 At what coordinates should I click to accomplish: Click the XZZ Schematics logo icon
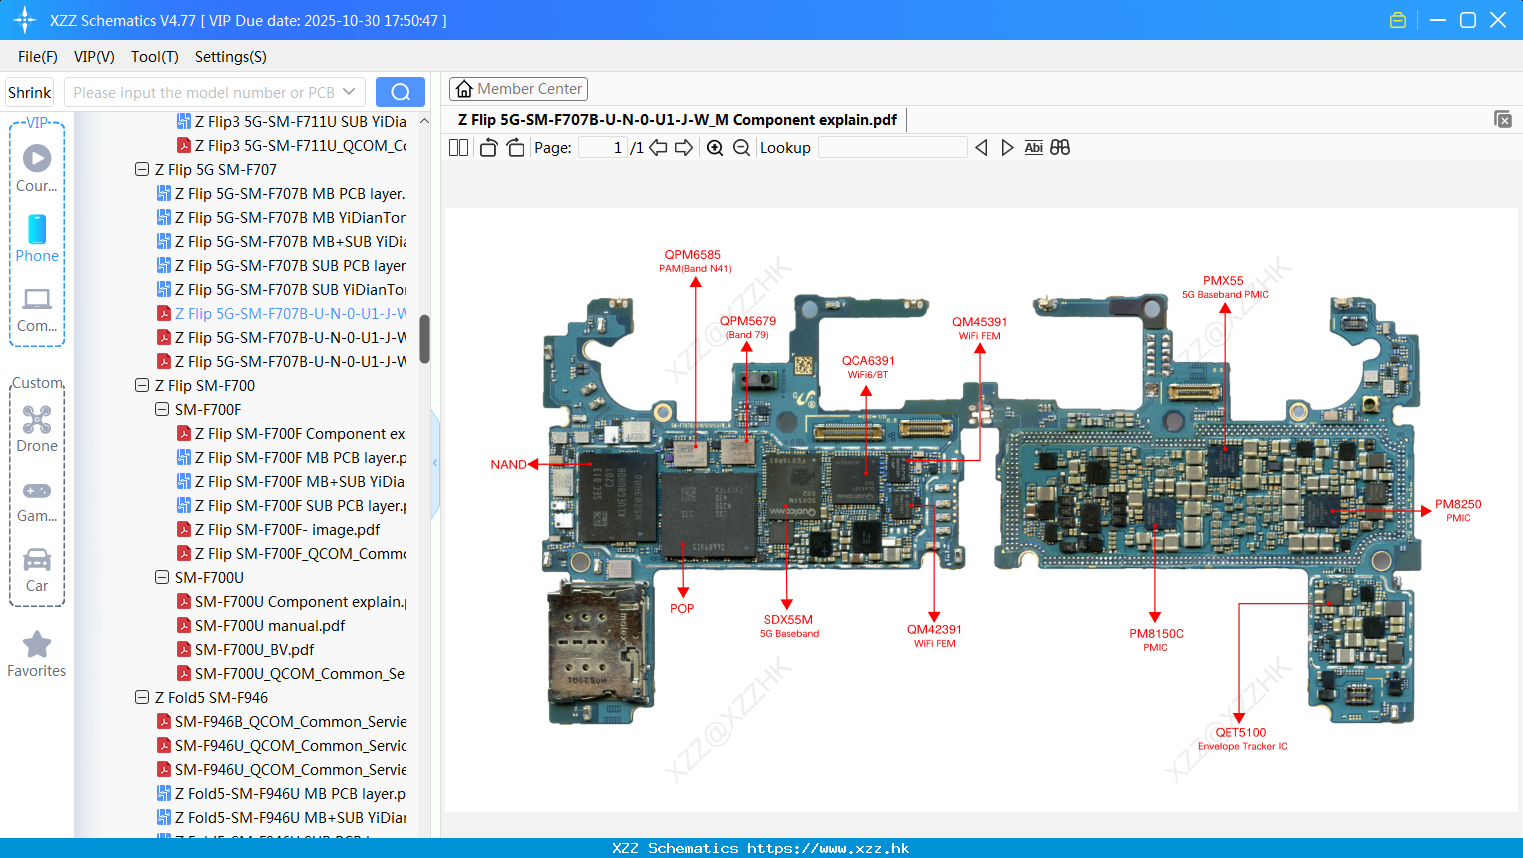25,20
